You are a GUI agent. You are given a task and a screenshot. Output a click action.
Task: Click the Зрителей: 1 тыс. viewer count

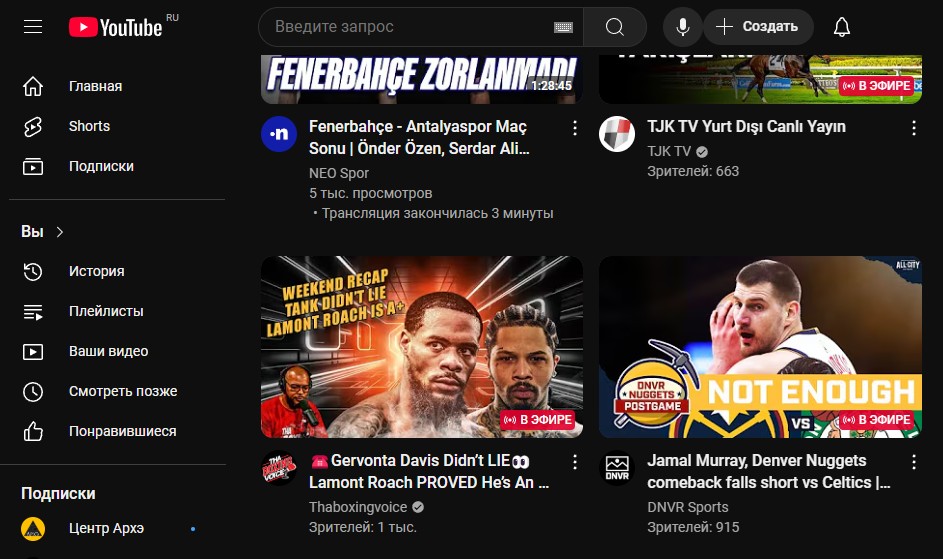363,527
